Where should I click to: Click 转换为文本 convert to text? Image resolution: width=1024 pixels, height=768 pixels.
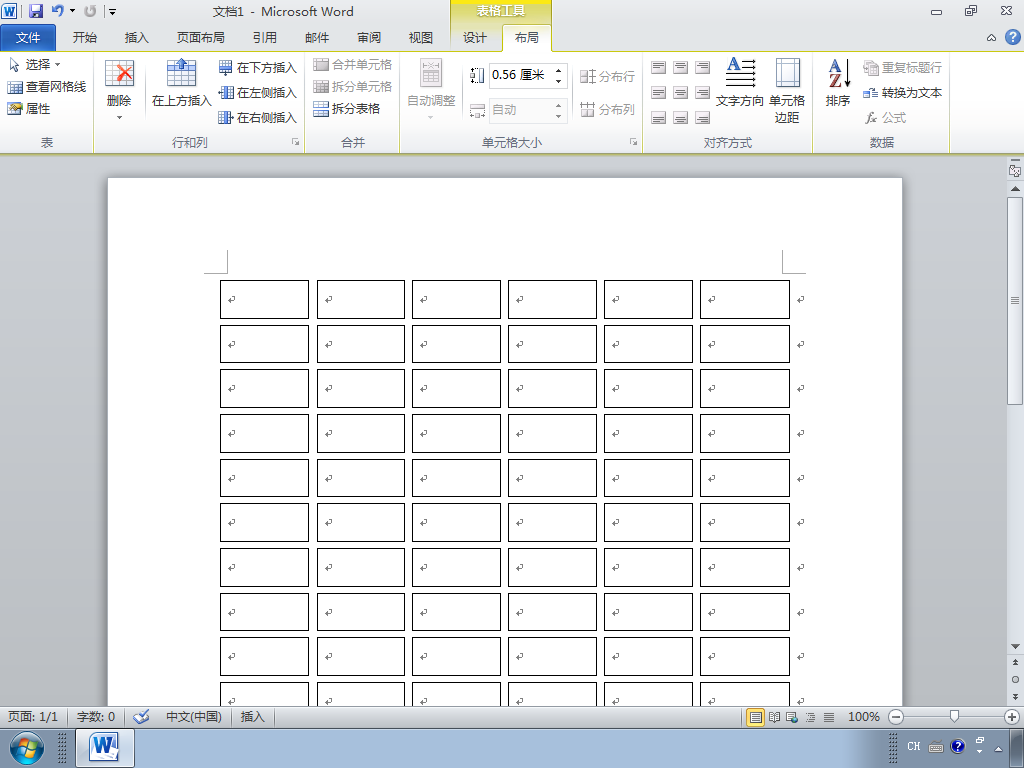tap(903, 93)
